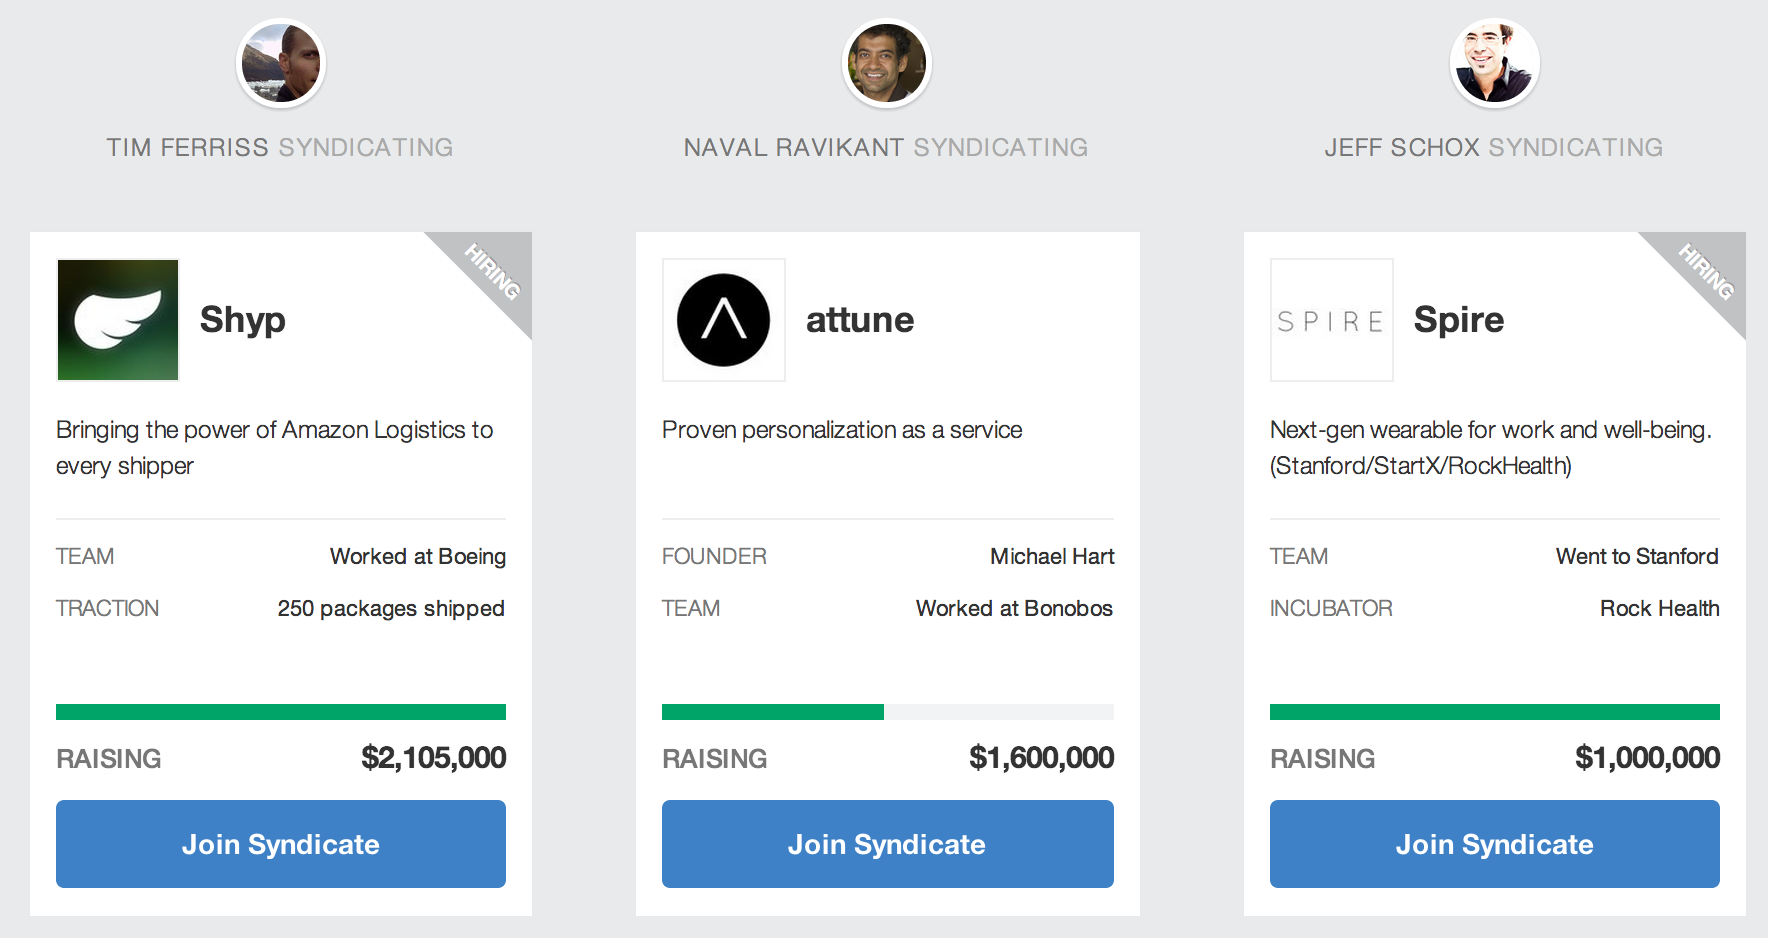Open Tim Ferriss profile avatar

tap(281, 63)
